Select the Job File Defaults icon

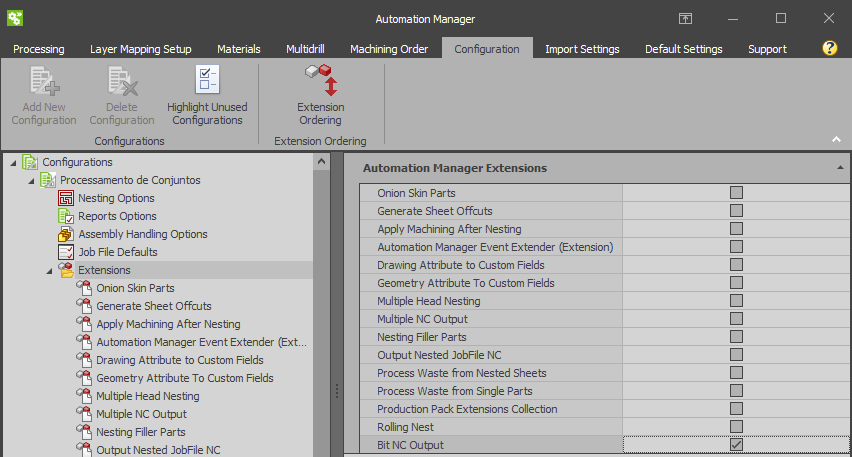67,252
